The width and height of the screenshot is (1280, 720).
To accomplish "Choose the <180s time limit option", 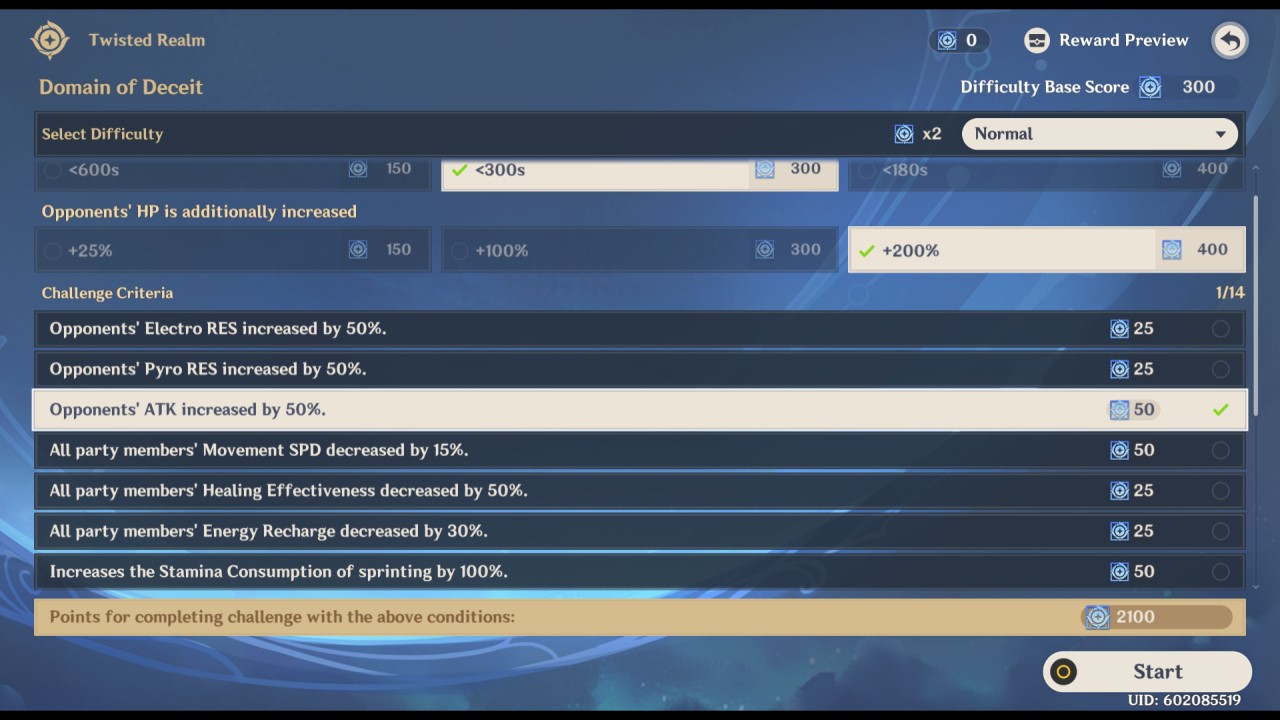I will click(x=1045, y=170).
